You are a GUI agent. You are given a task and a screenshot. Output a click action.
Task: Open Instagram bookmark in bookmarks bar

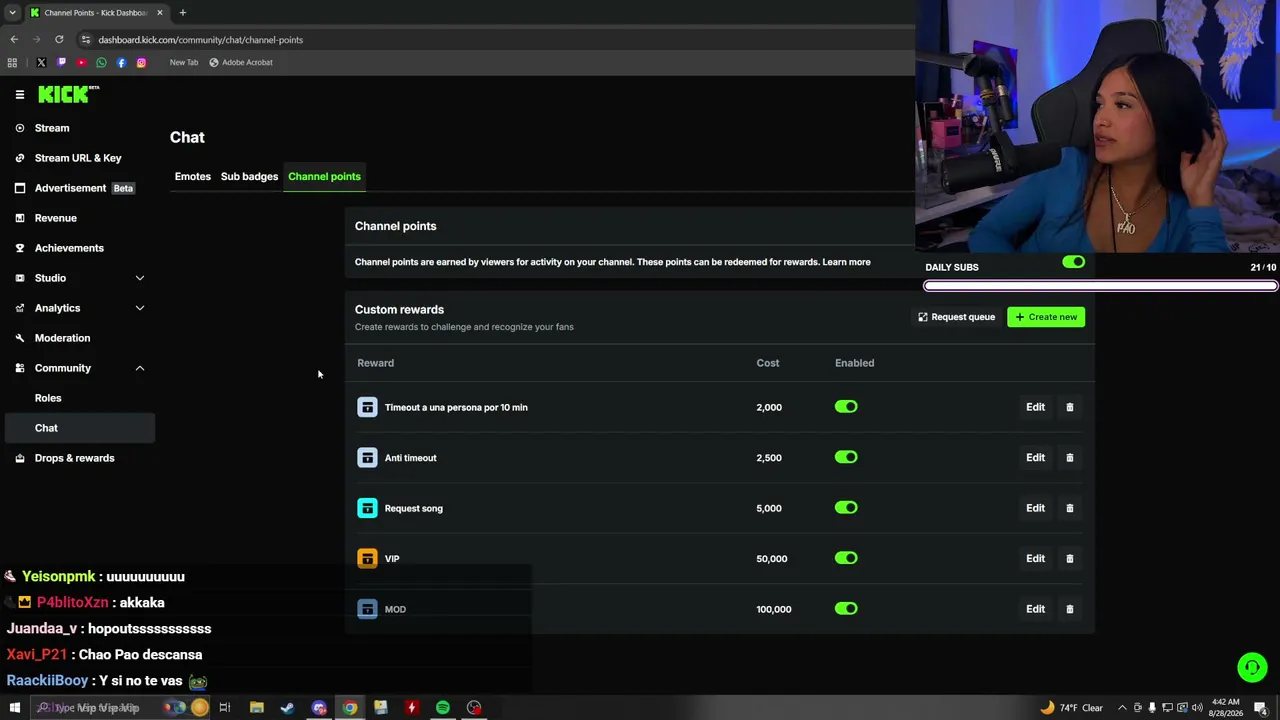click(x=141, y=62)
